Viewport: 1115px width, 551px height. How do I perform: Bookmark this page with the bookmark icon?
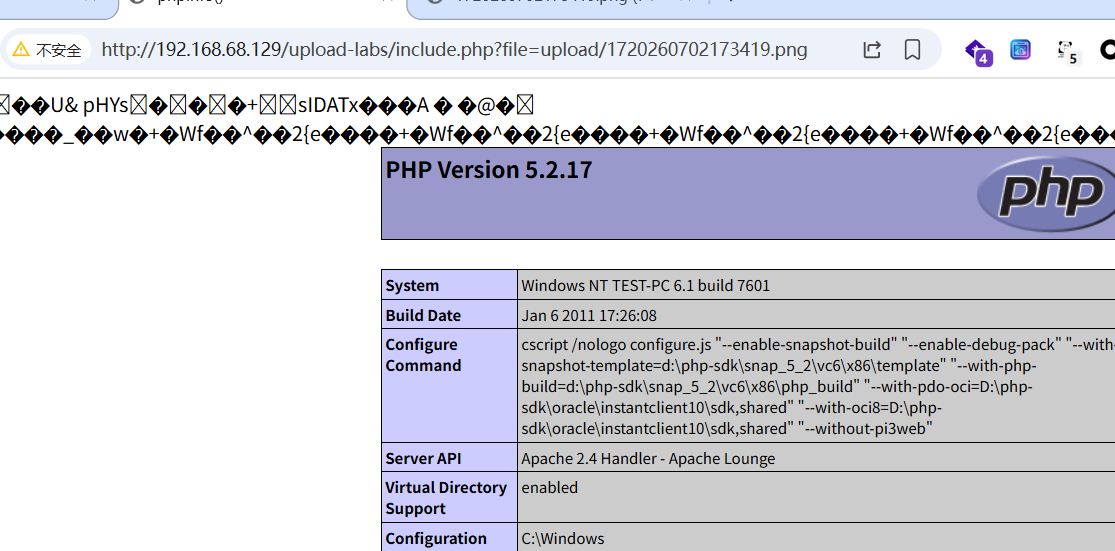tap(912, 50)
